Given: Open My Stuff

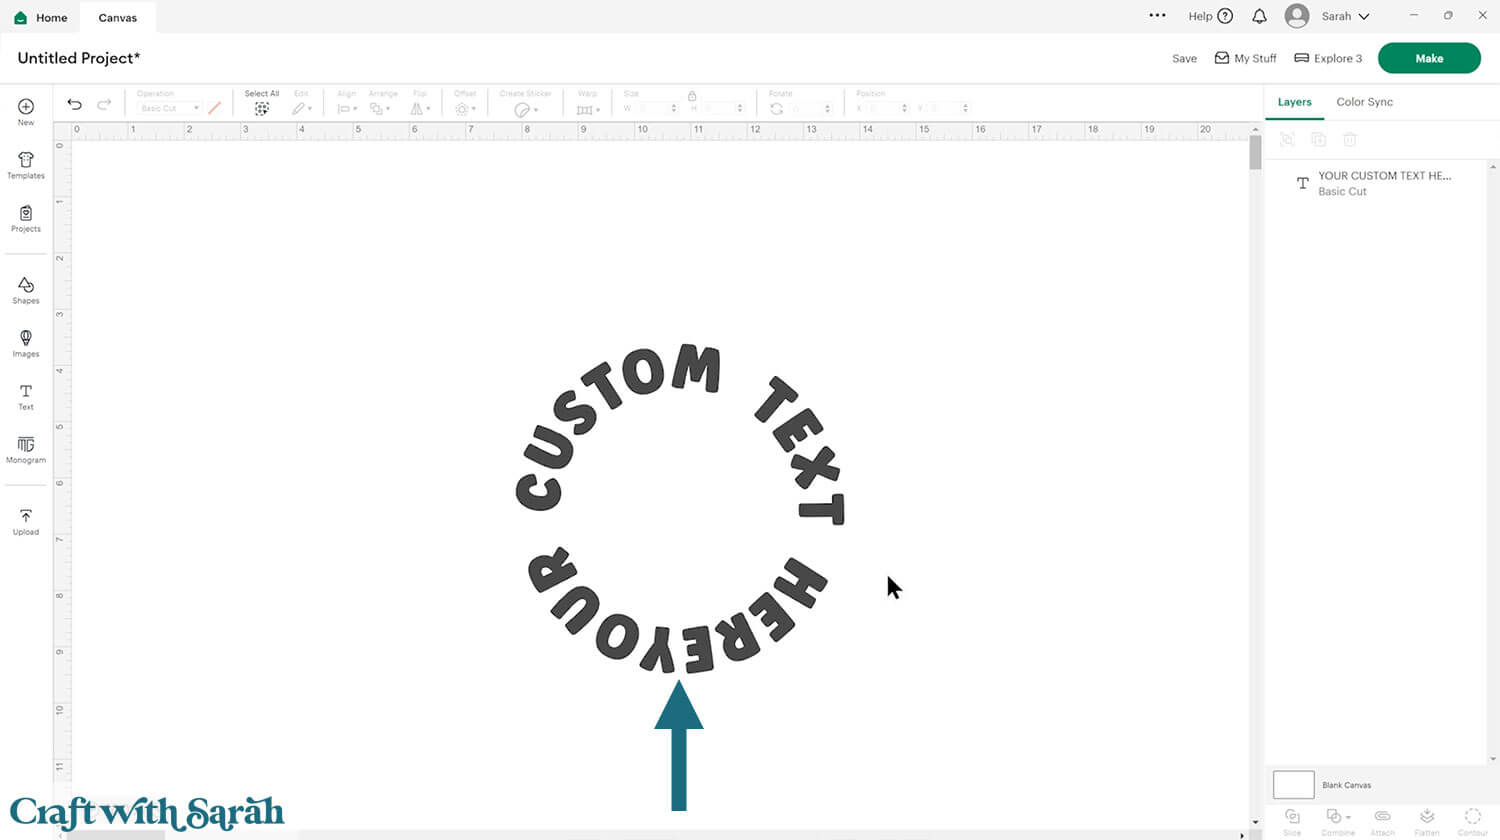Looking at the screenshot, I should (1245, 58).
